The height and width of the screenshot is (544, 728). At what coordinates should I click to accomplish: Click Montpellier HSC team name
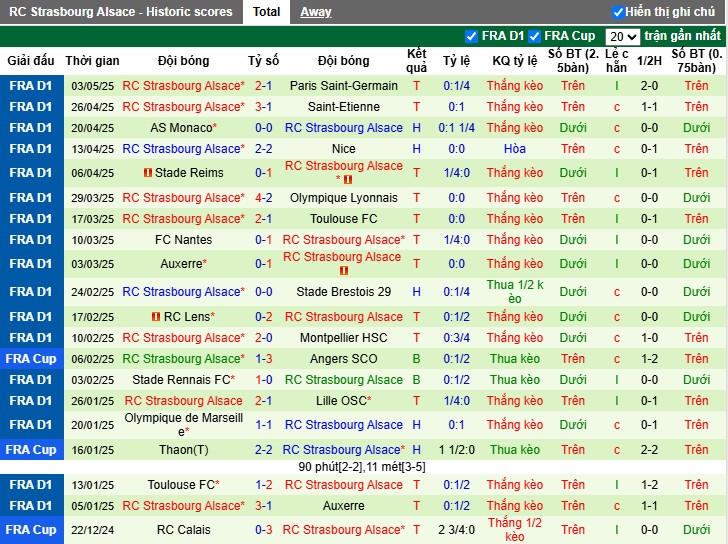(344, 338)
